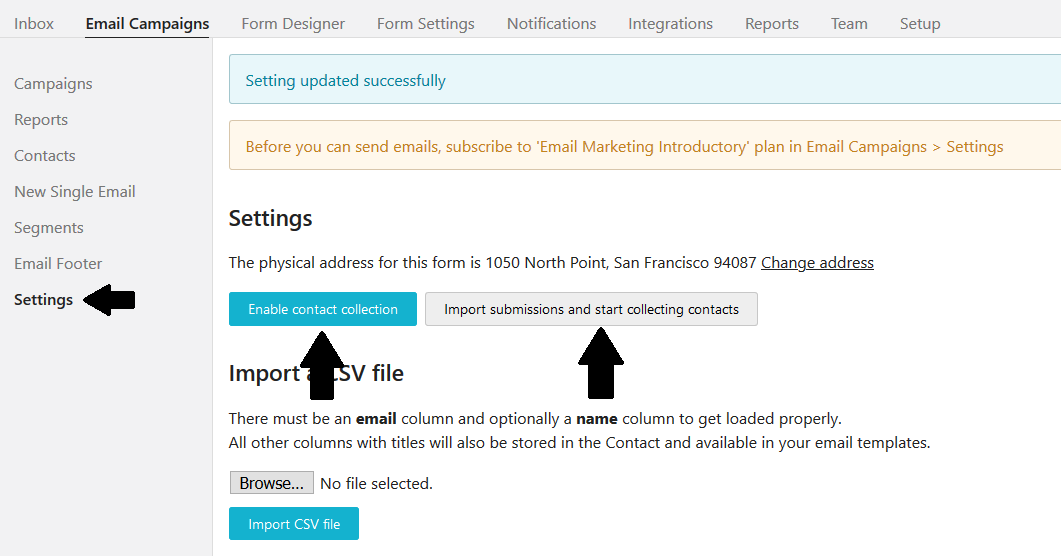Open New Single Email from the sidebar
This screenshot has width=1061, height=556.
[x=75, y=192]
